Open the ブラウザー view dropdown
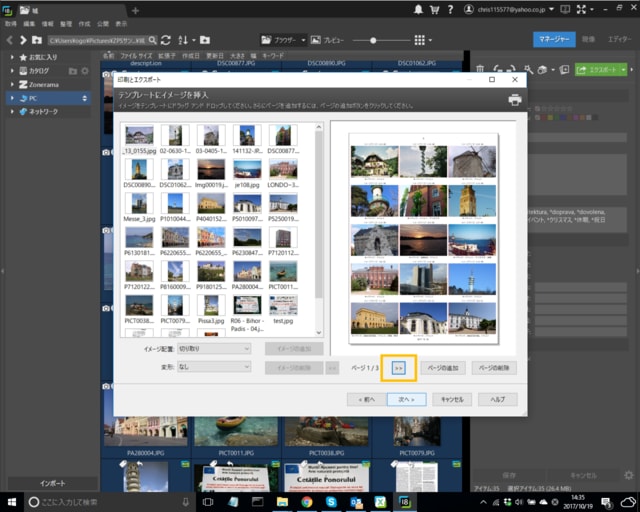Screen dimensions: 640x512 point(283,40)
